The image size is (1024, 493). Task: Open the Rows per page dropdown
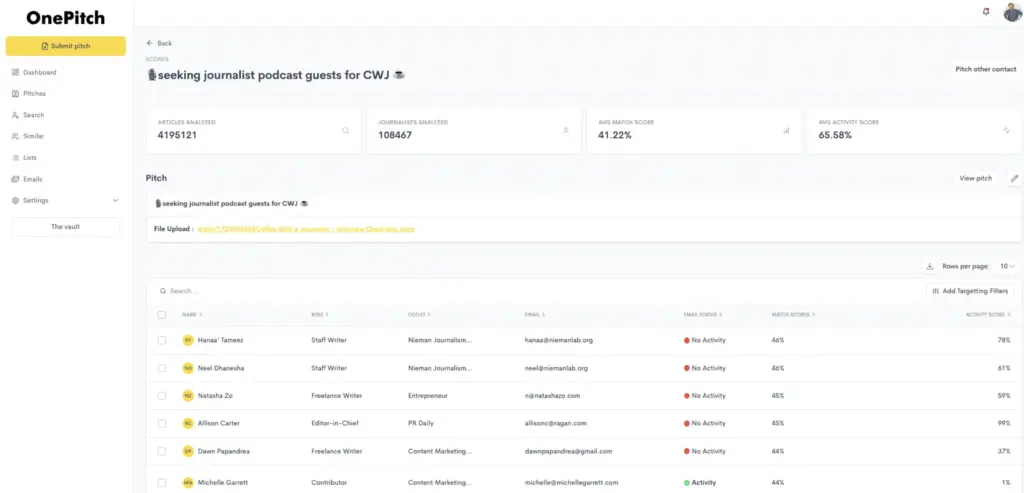click(1008, 266)
